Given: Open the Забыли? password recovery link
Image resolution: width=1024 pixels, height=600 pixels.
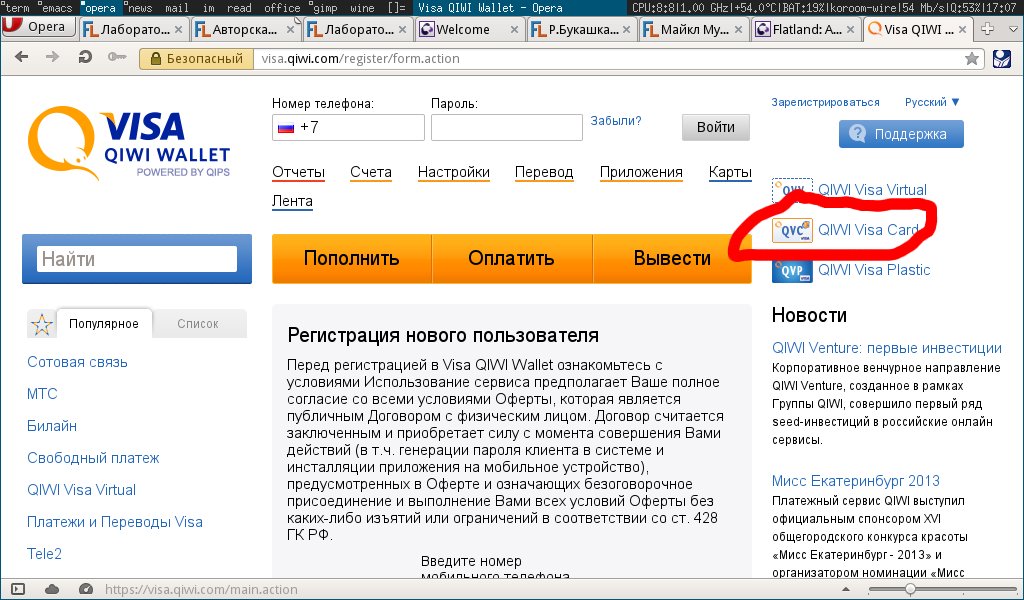Looking at the screenshot, I should (x=616, y=121).
